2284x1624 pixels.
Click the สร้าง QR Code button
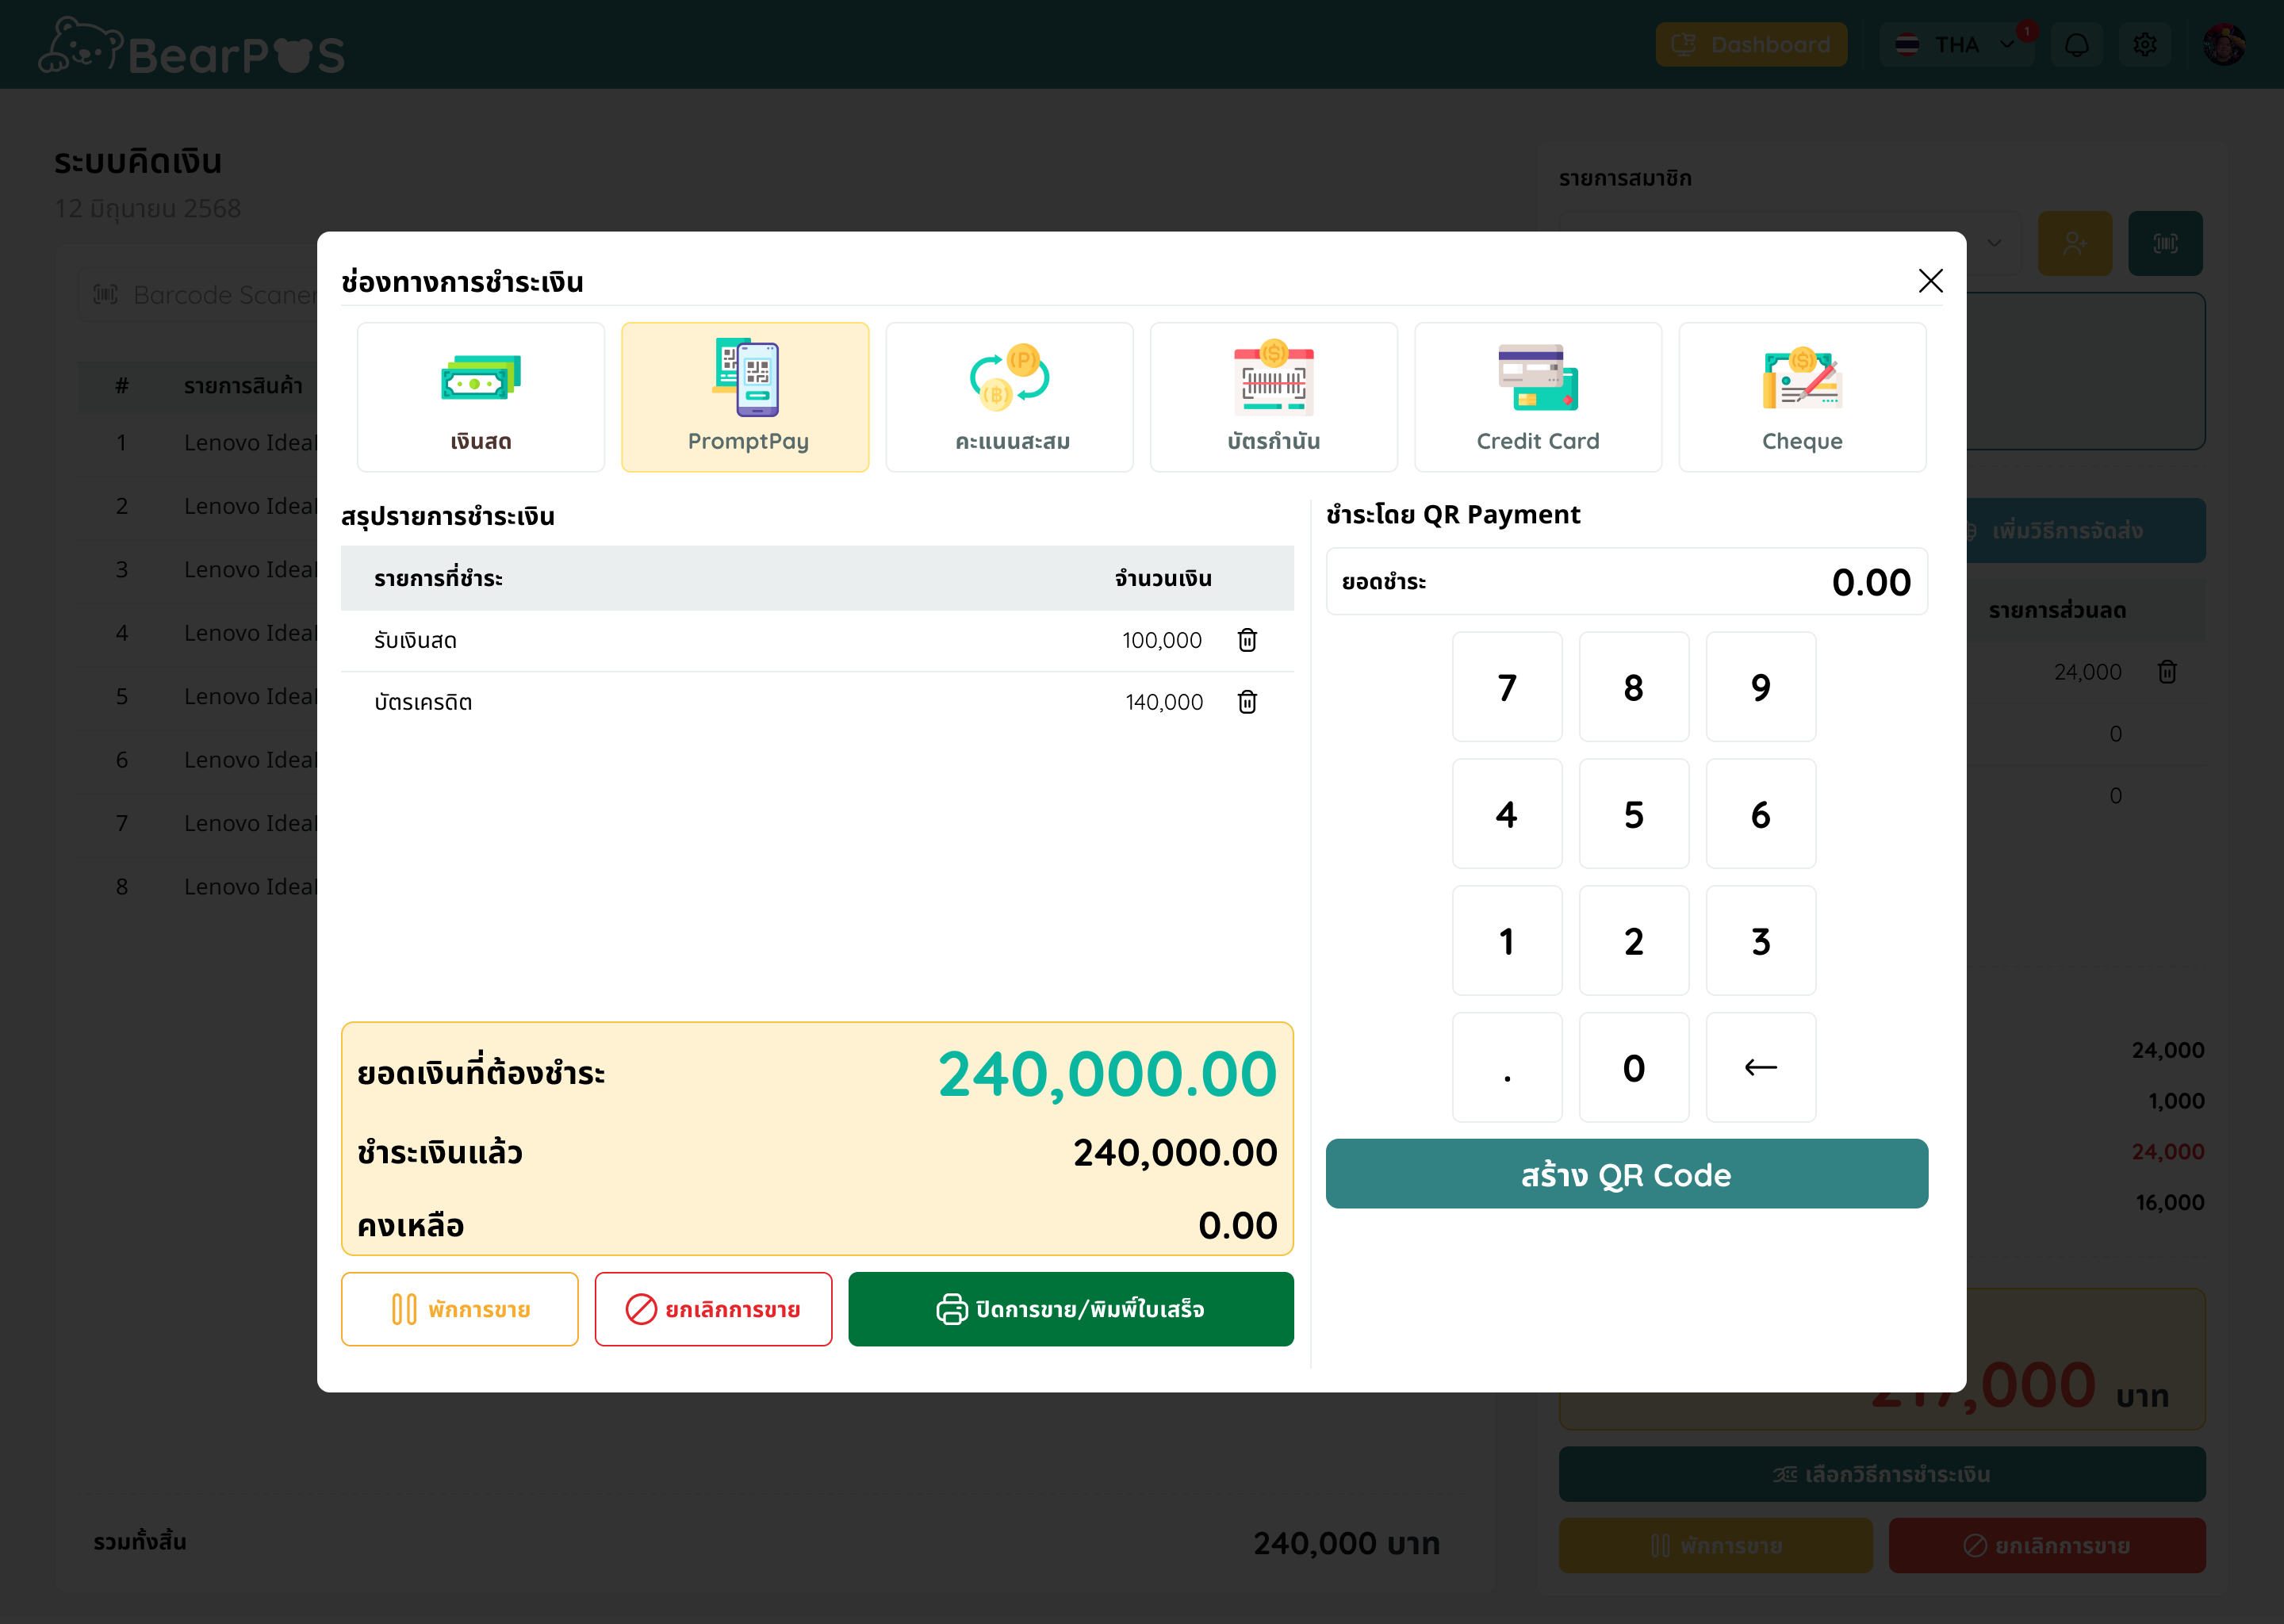[1627, 1174]
